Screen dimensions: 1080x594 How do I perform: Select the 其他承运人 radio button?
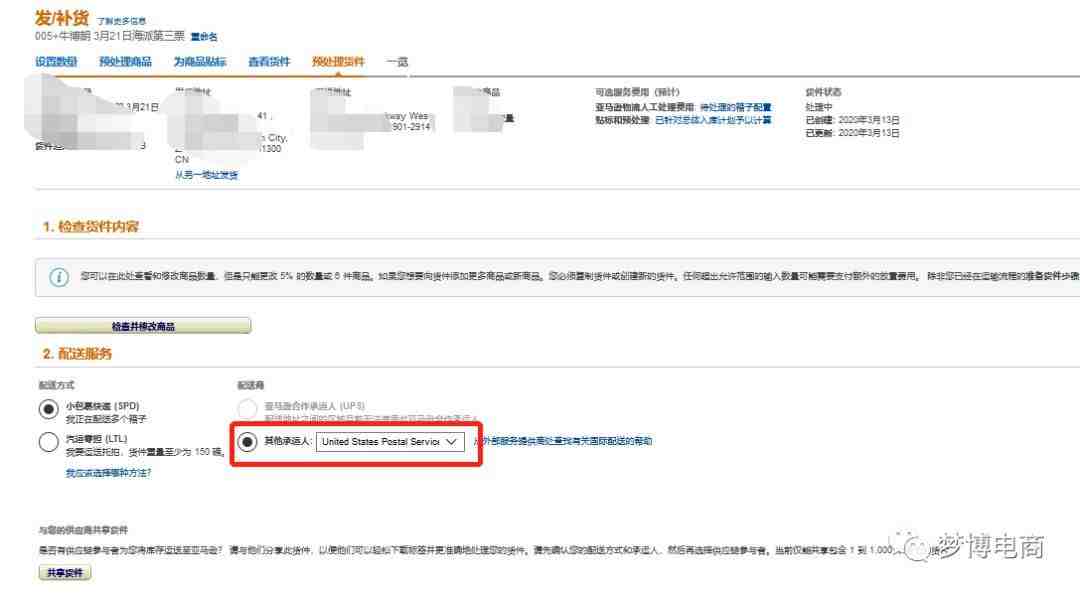pos(247,442)
